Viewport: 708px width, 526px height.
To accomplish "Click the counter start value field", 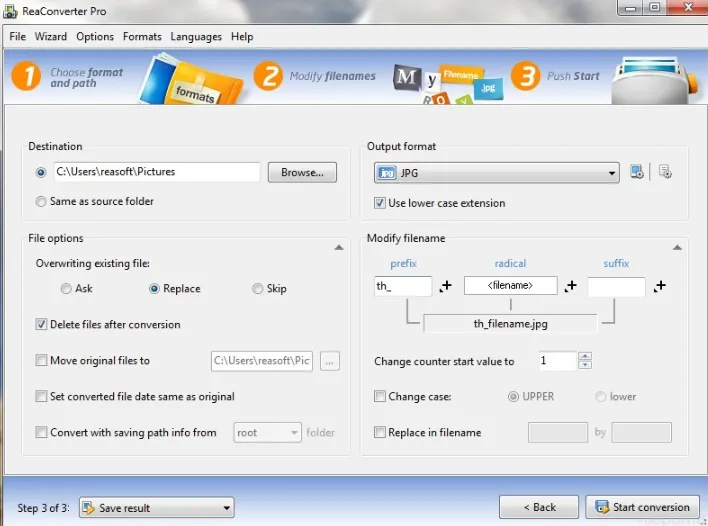I will tap(558, 361).
